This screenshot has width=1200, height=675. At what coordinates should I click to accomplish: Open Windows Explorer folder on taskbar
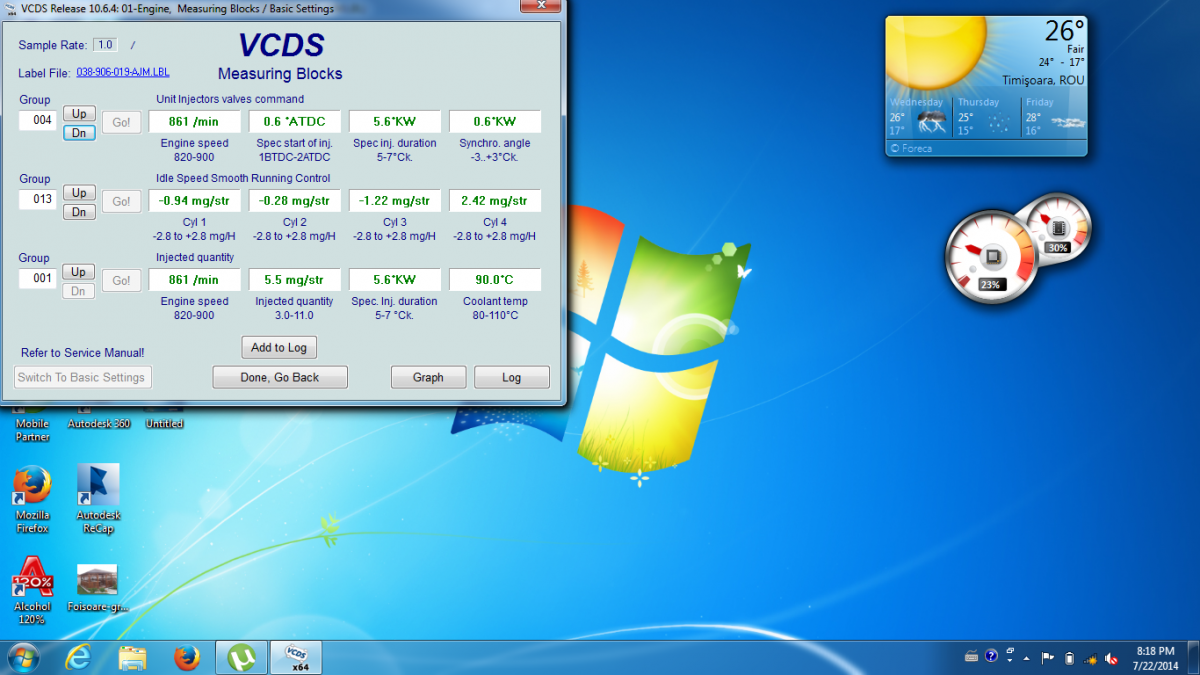click(x=133, y=657)
